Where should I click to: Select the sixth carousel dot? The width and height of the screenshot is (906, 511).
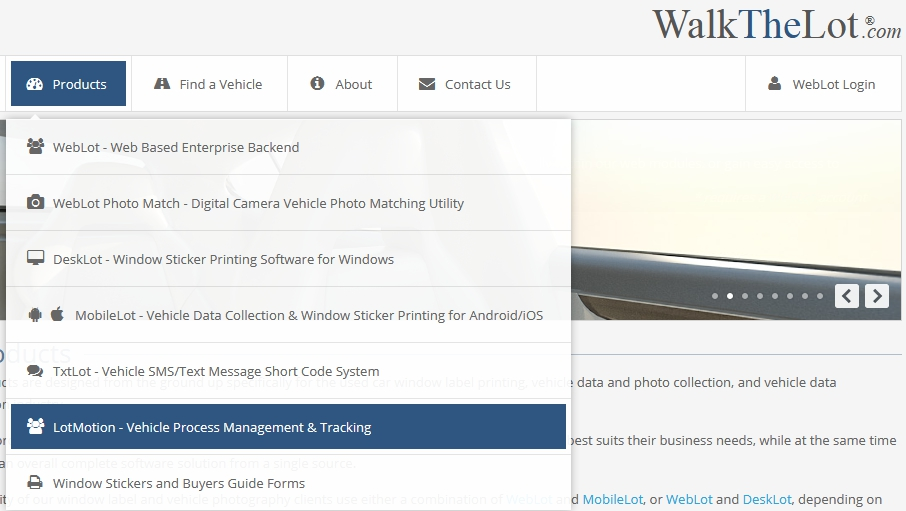[790, 296]
